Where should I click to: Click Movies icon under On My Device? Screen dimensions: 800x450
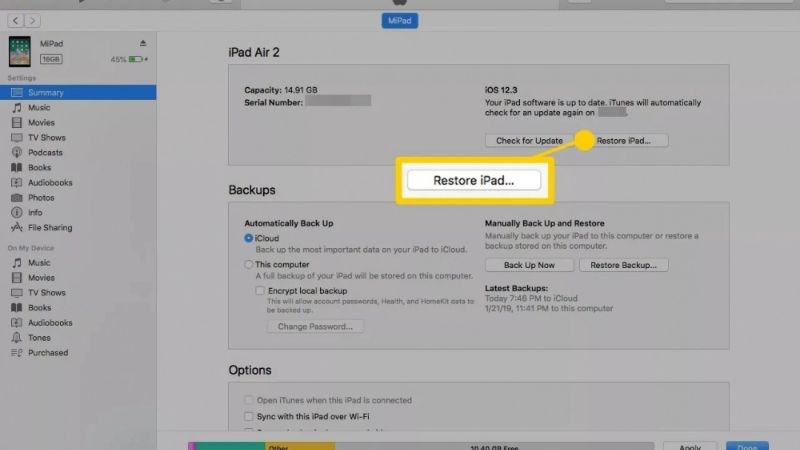(17, 278)
